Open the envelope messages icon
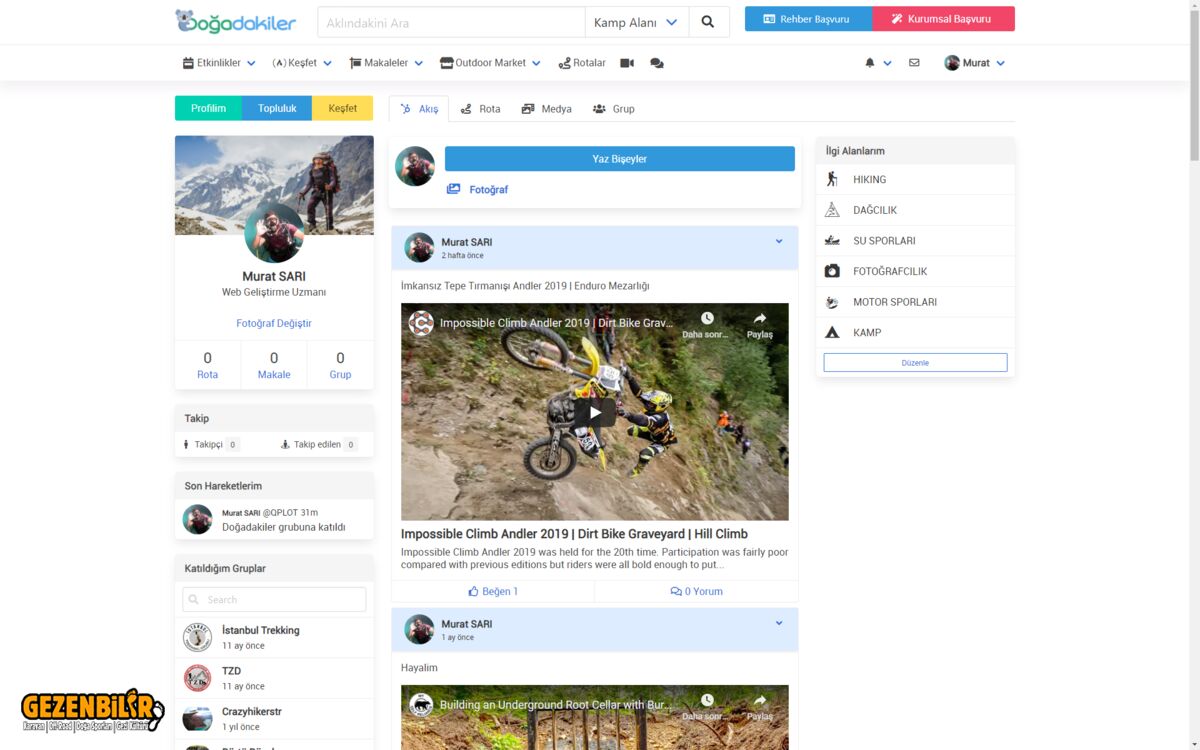Image resolution: width=1200 pixels, height=750 pixels. click(x=914, y=63)
